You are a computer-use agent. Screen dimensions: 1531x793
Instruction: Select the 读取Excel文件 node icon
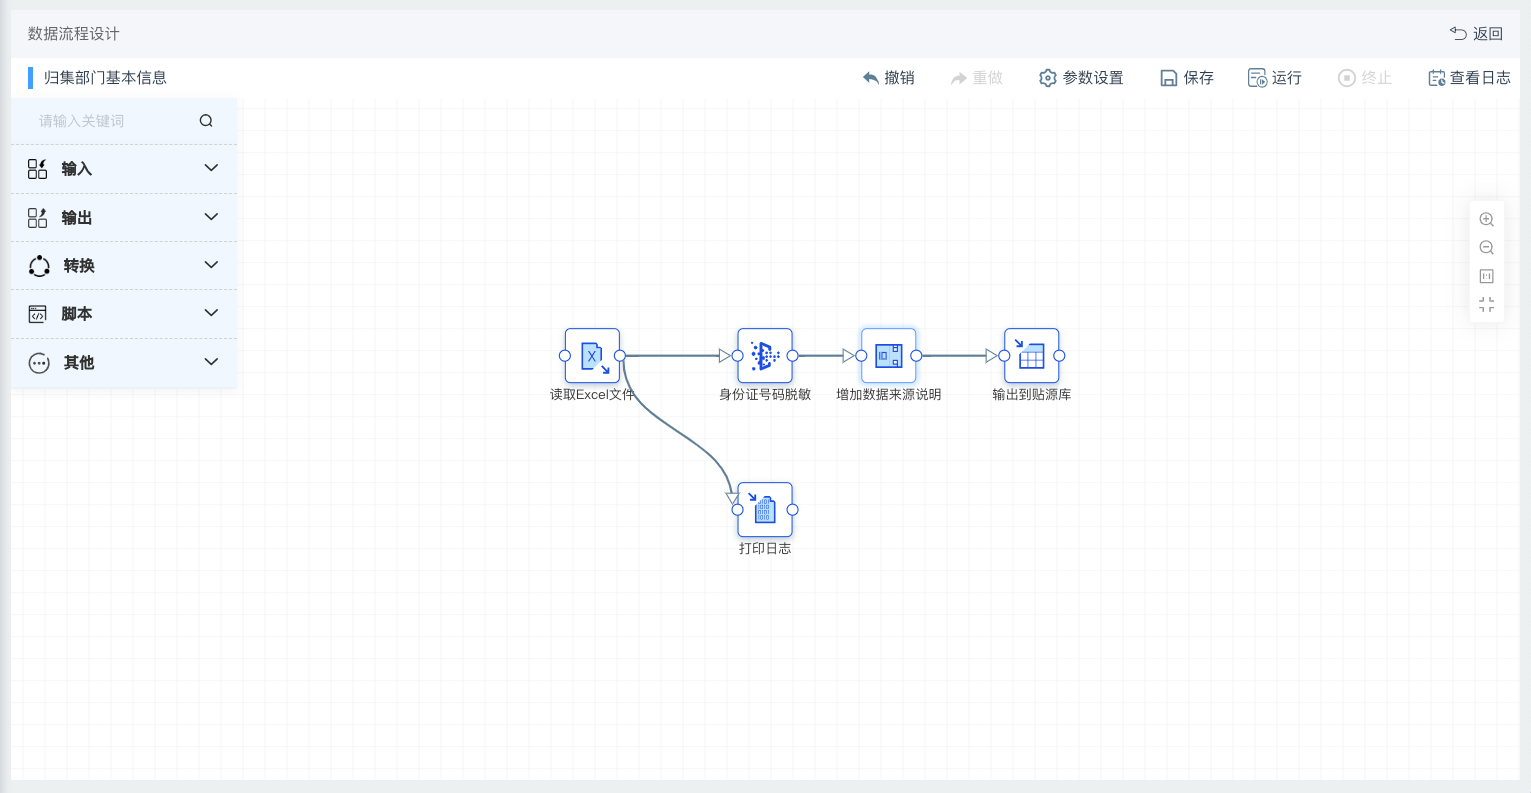pos(592,355)
